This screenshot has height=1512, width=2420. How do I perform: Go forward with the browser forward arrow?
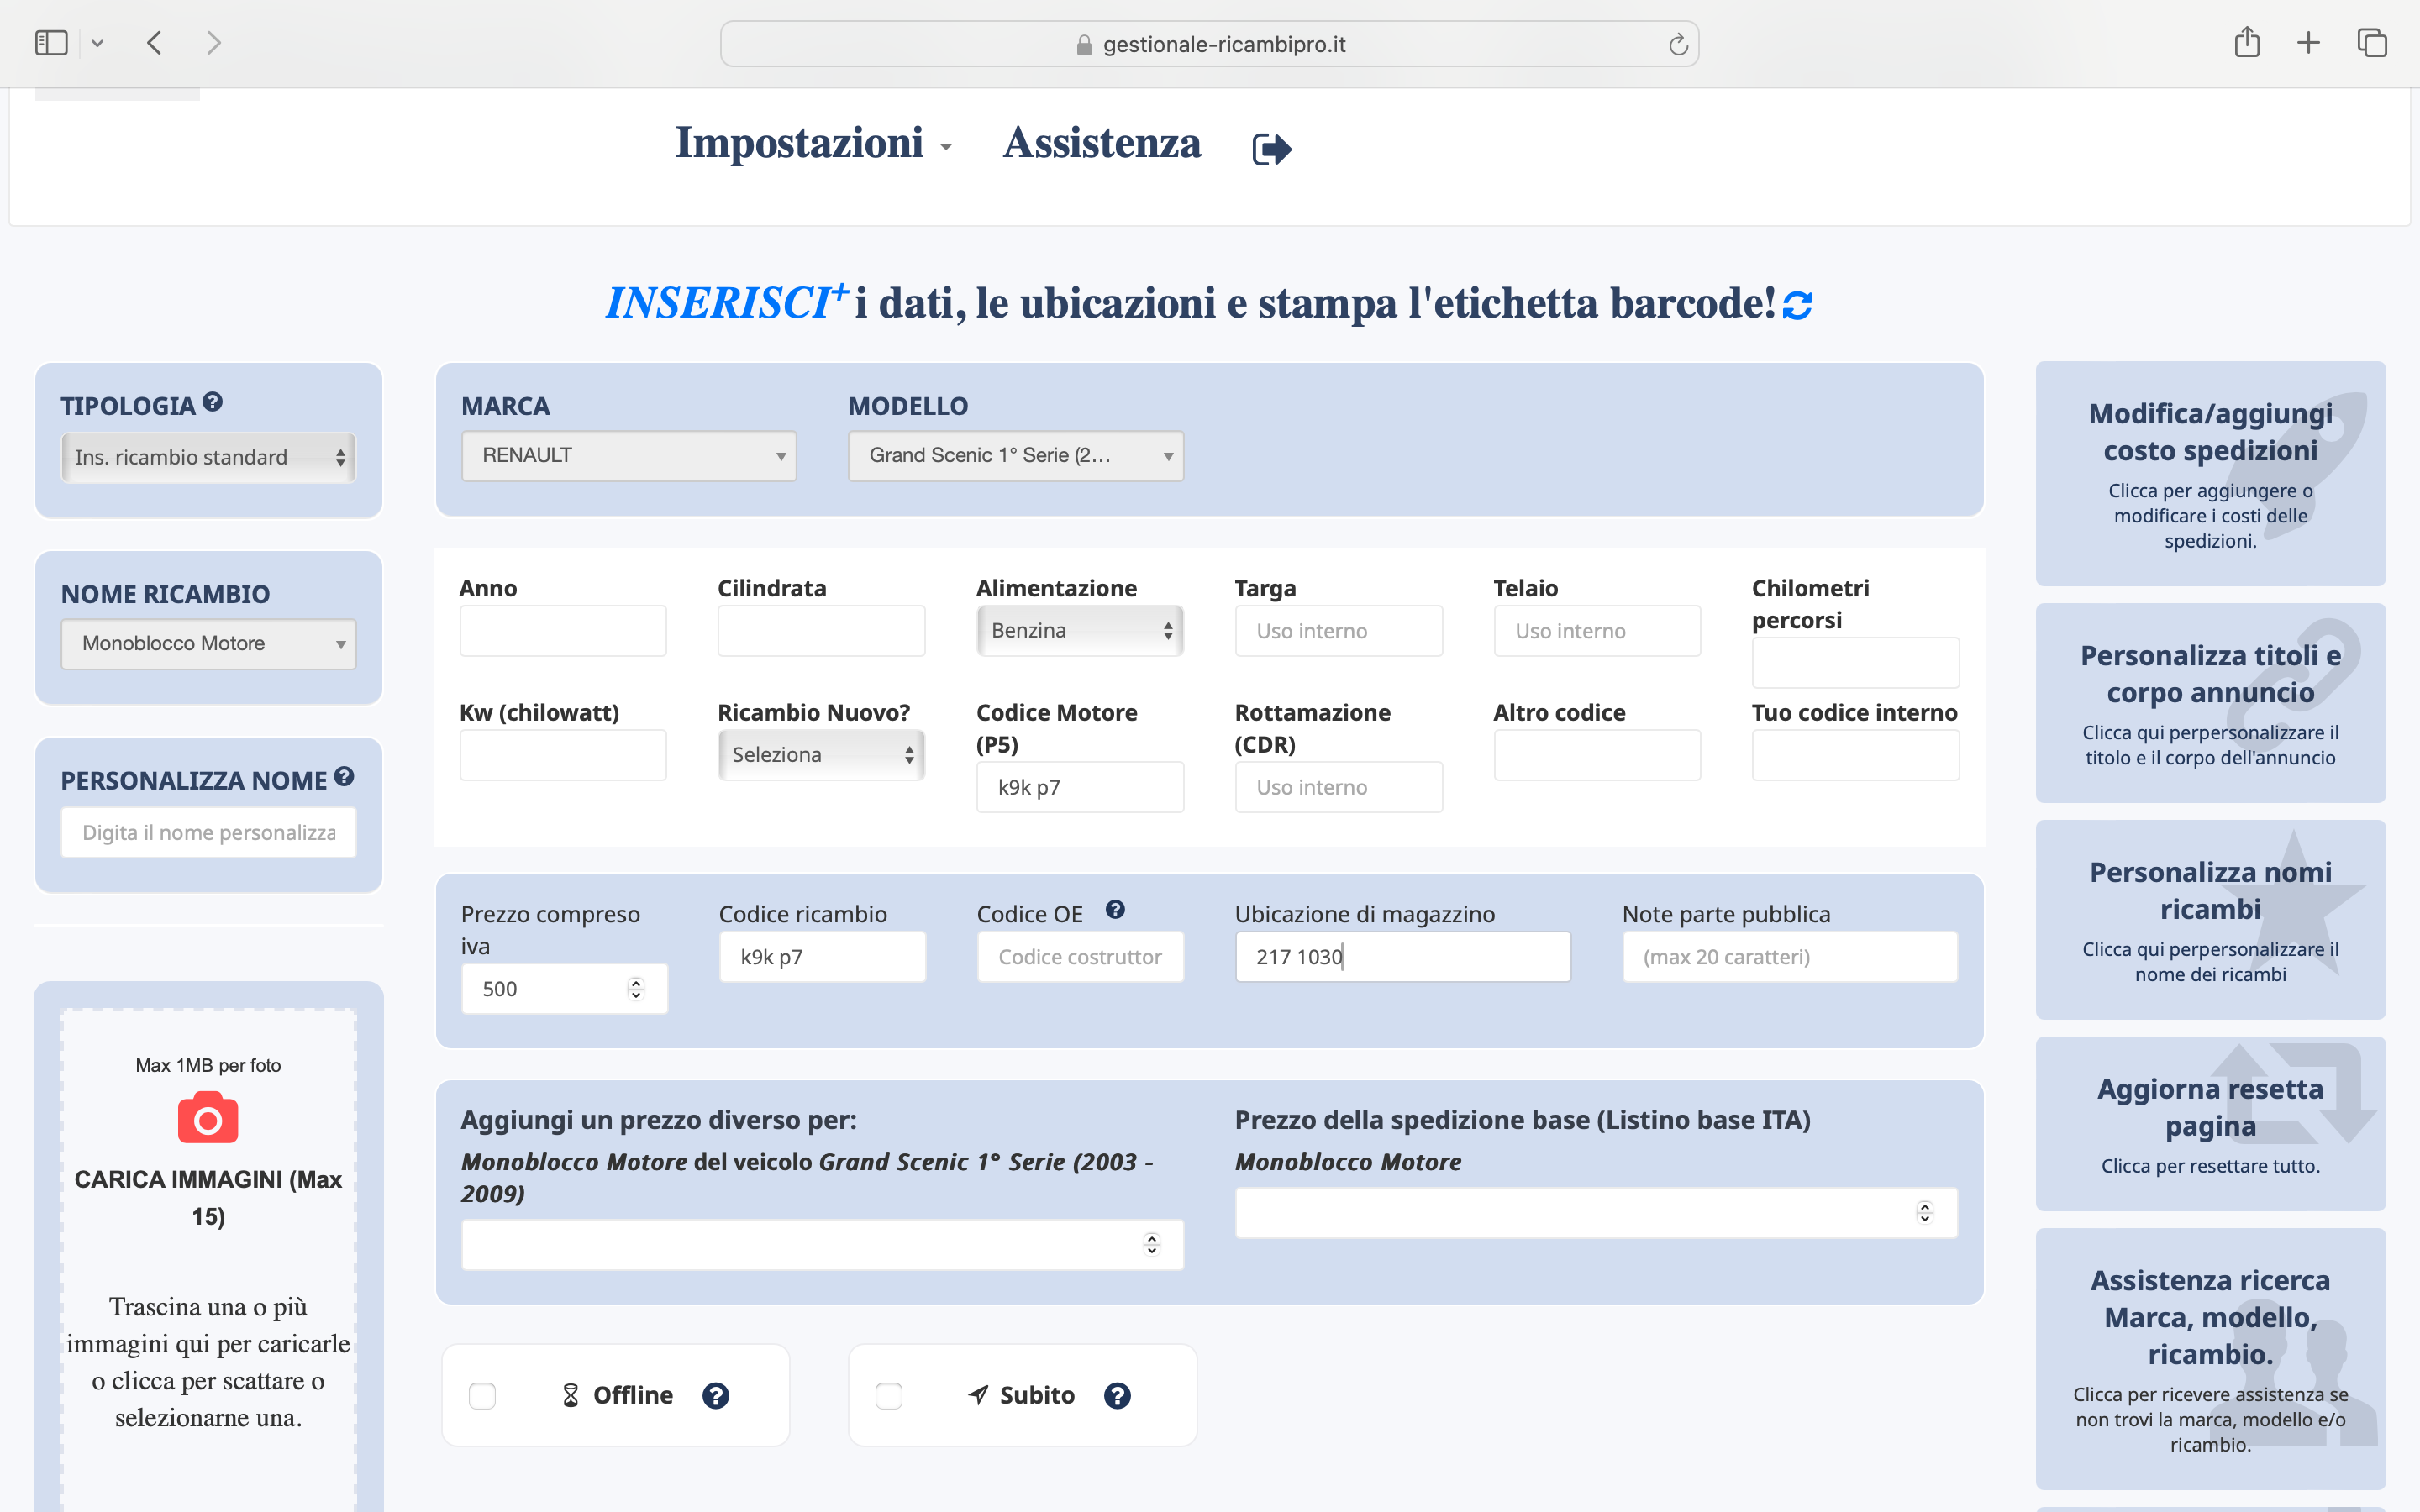pyautogui.click(x=213, y=43)
